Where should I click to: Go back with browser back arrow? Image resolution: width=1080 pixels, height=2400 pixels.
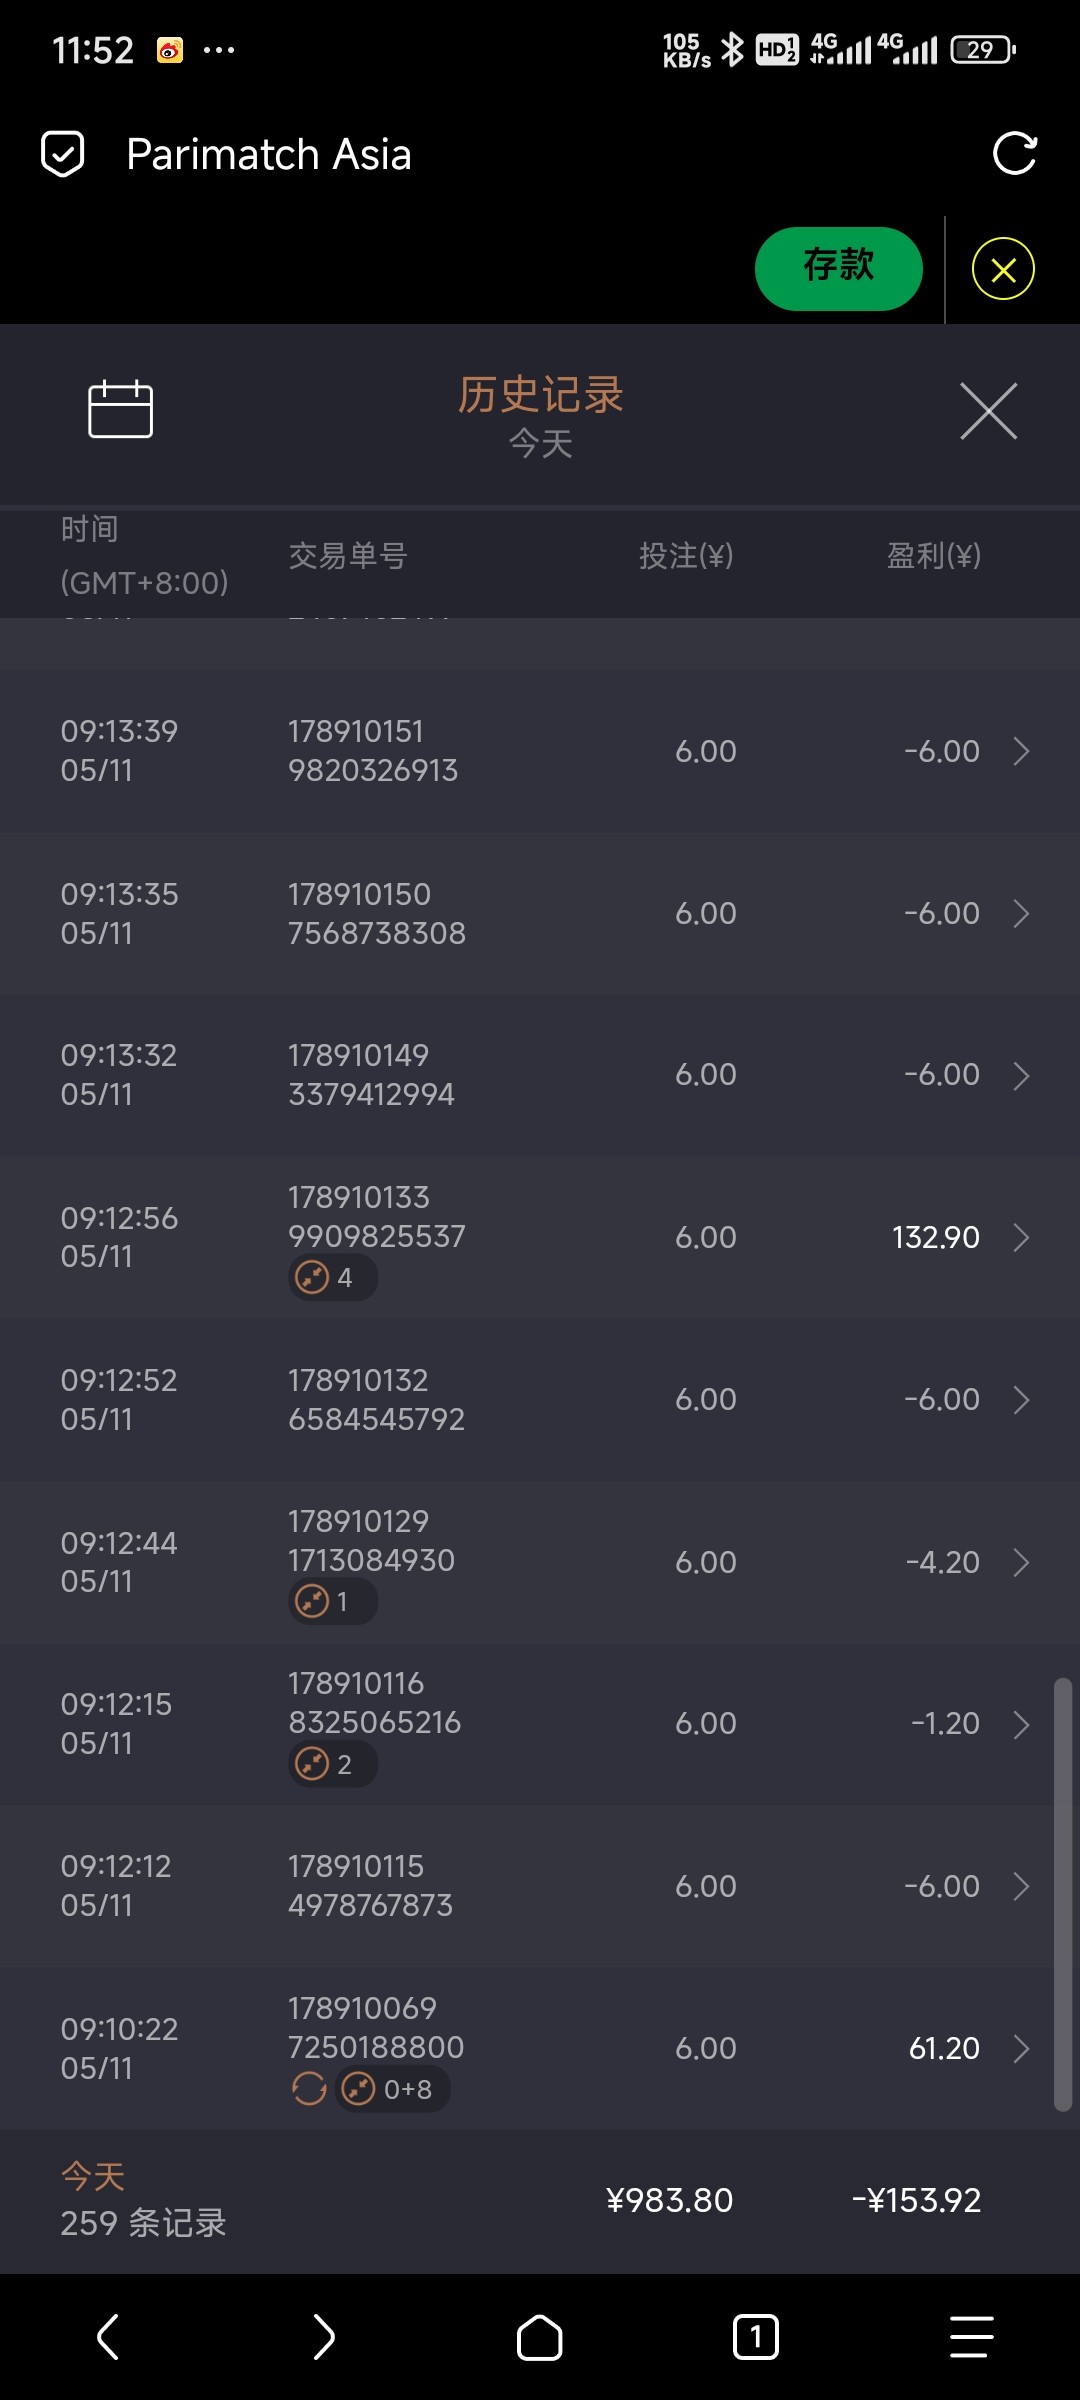pos(108,2337)
